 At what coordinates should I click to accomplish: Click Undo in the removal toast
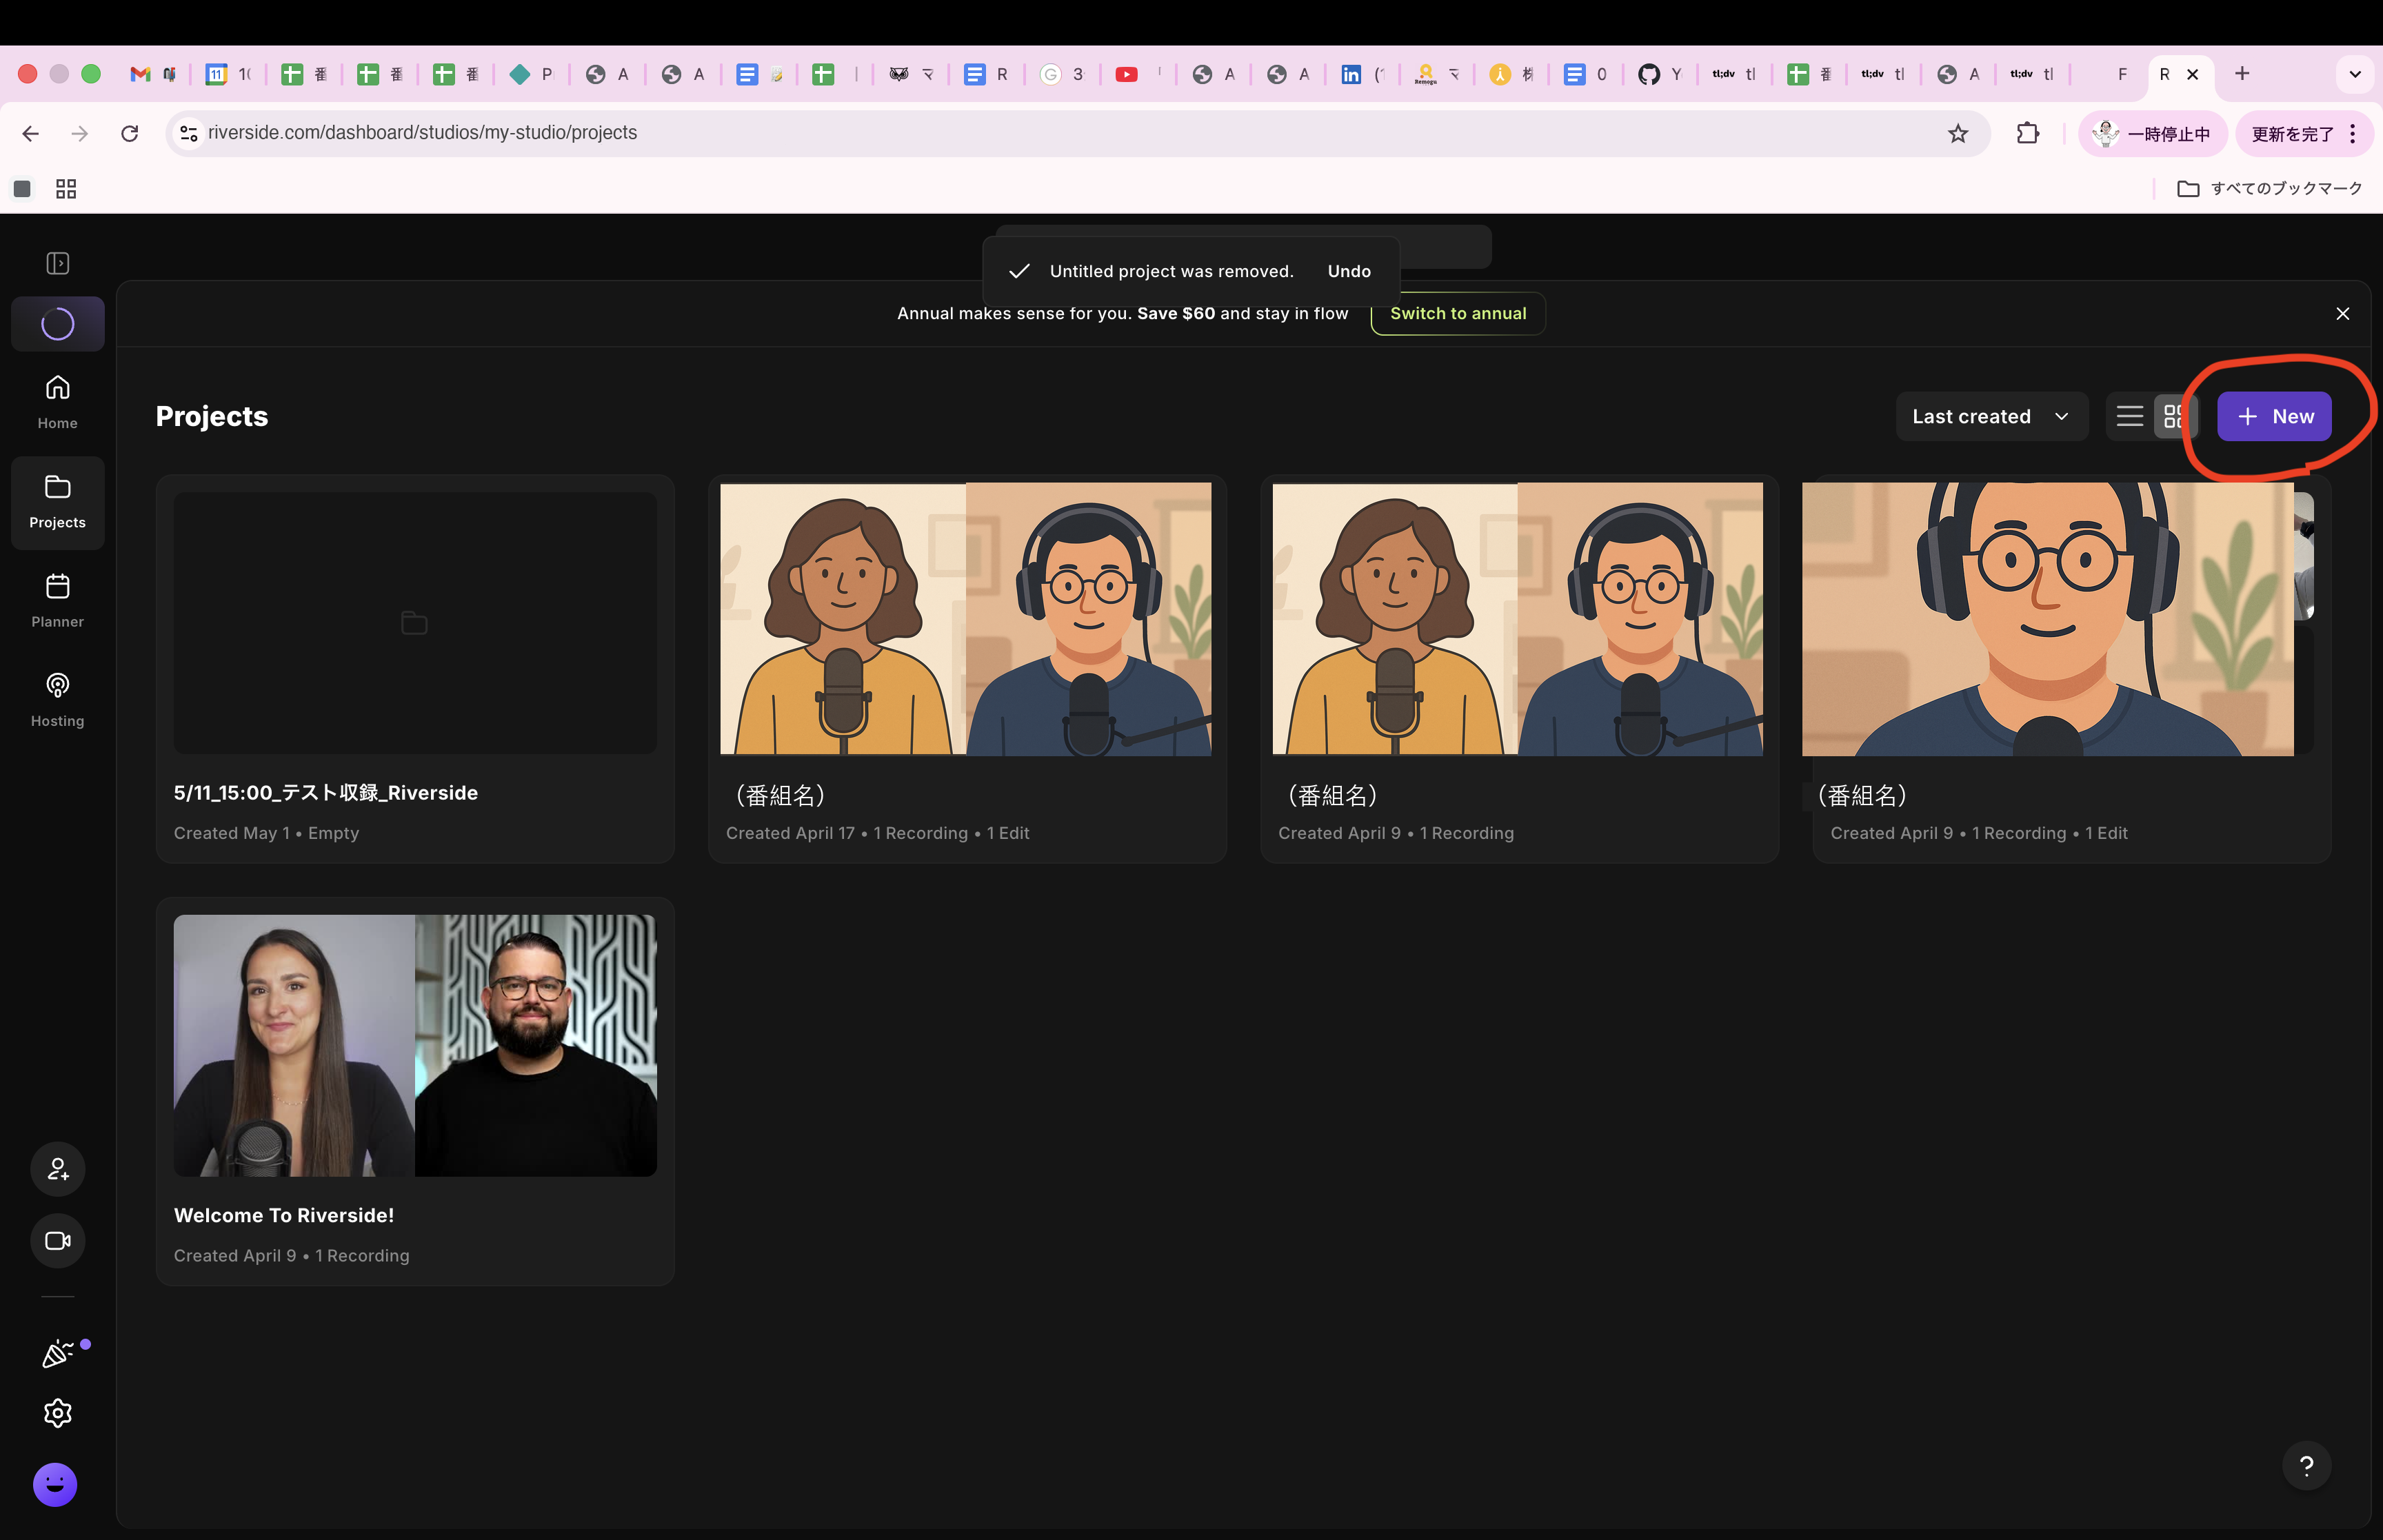tap(1349, 271)
